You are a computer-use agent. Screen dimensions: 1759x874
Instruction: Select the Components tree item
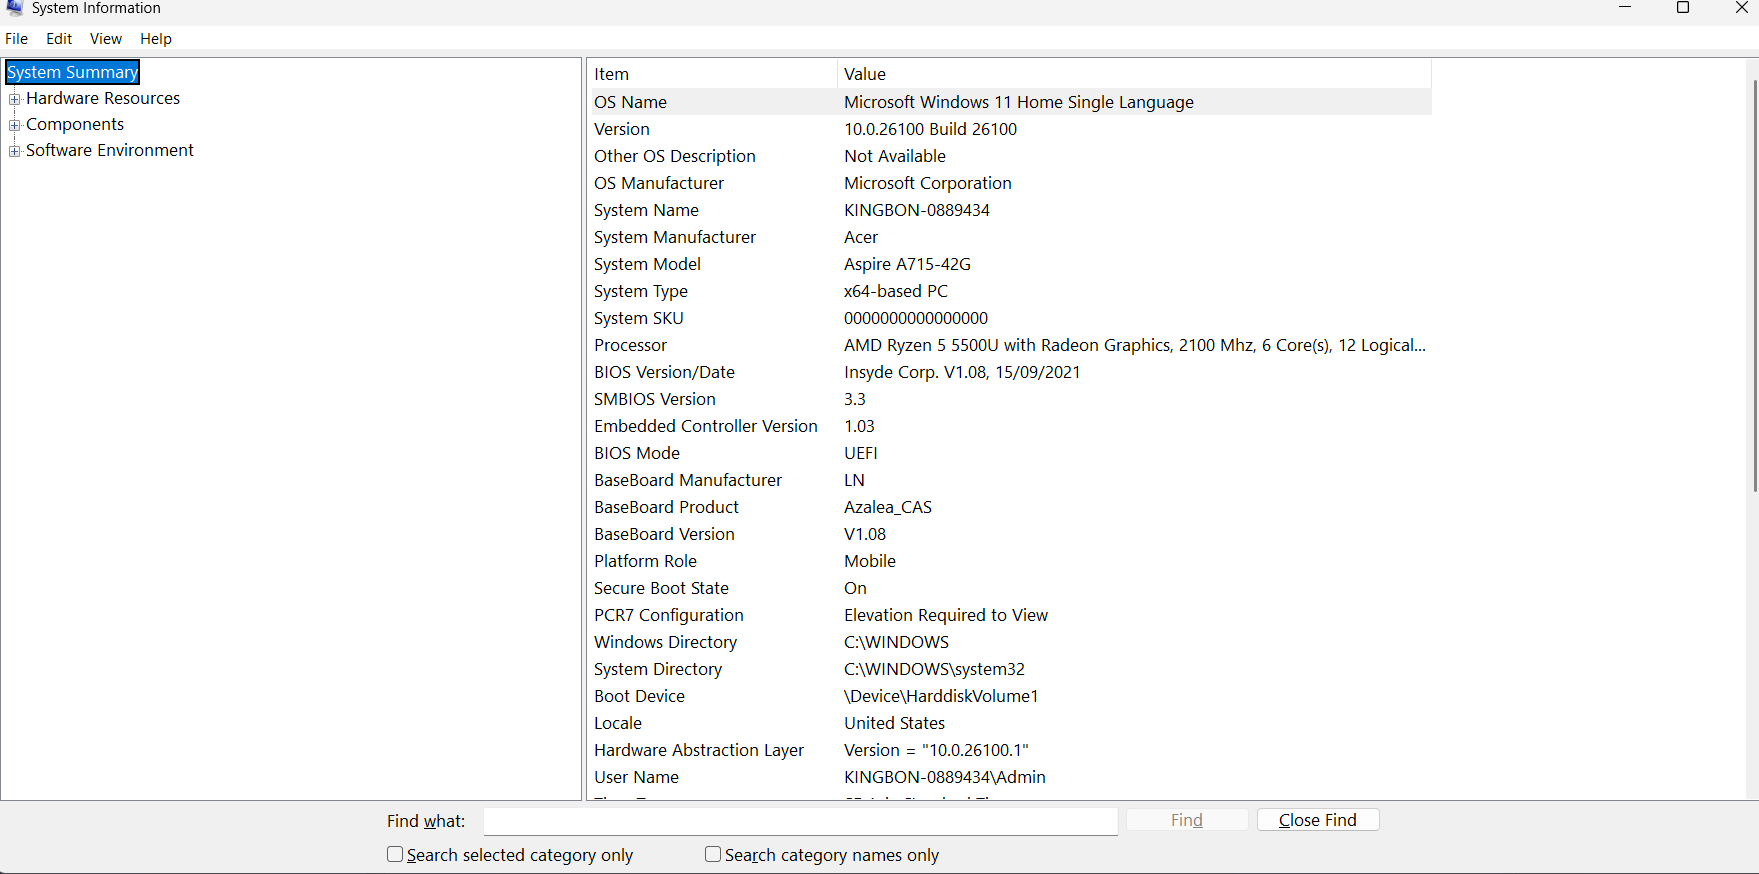(x=75, y=124)
